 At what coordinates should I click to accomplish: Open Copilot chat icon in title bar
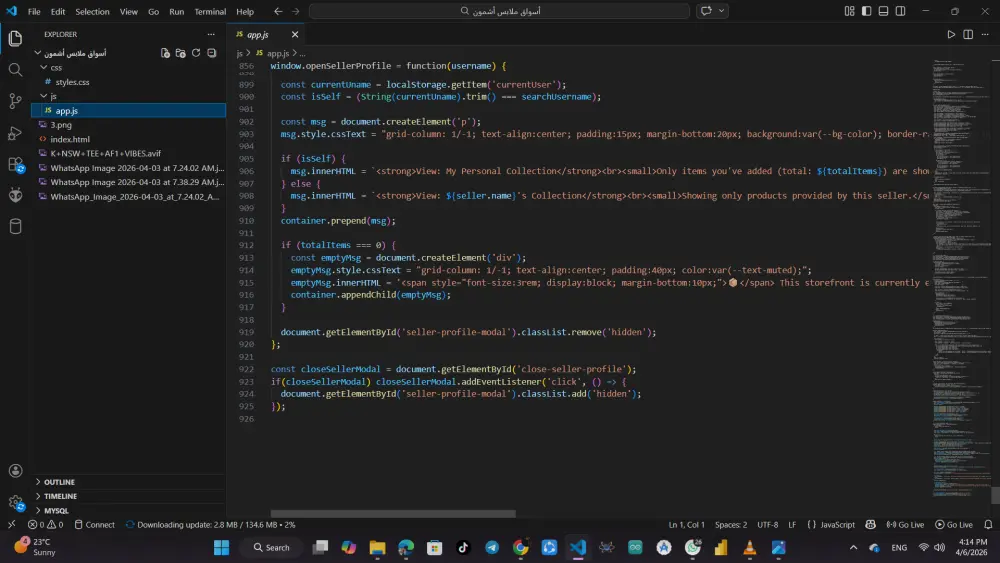pyautogui.click(x=706, y=11)
